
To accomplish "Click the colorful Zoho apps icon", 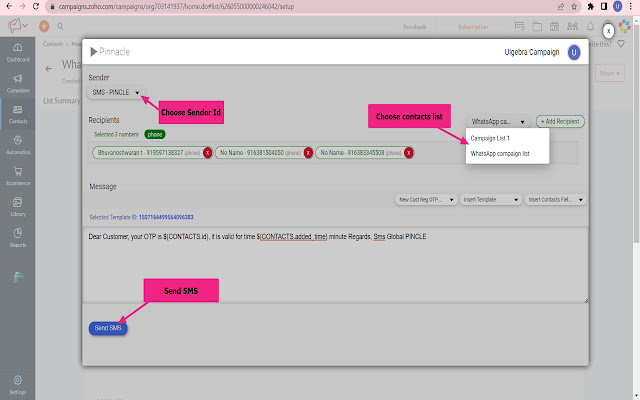I will tap(624, 27).
